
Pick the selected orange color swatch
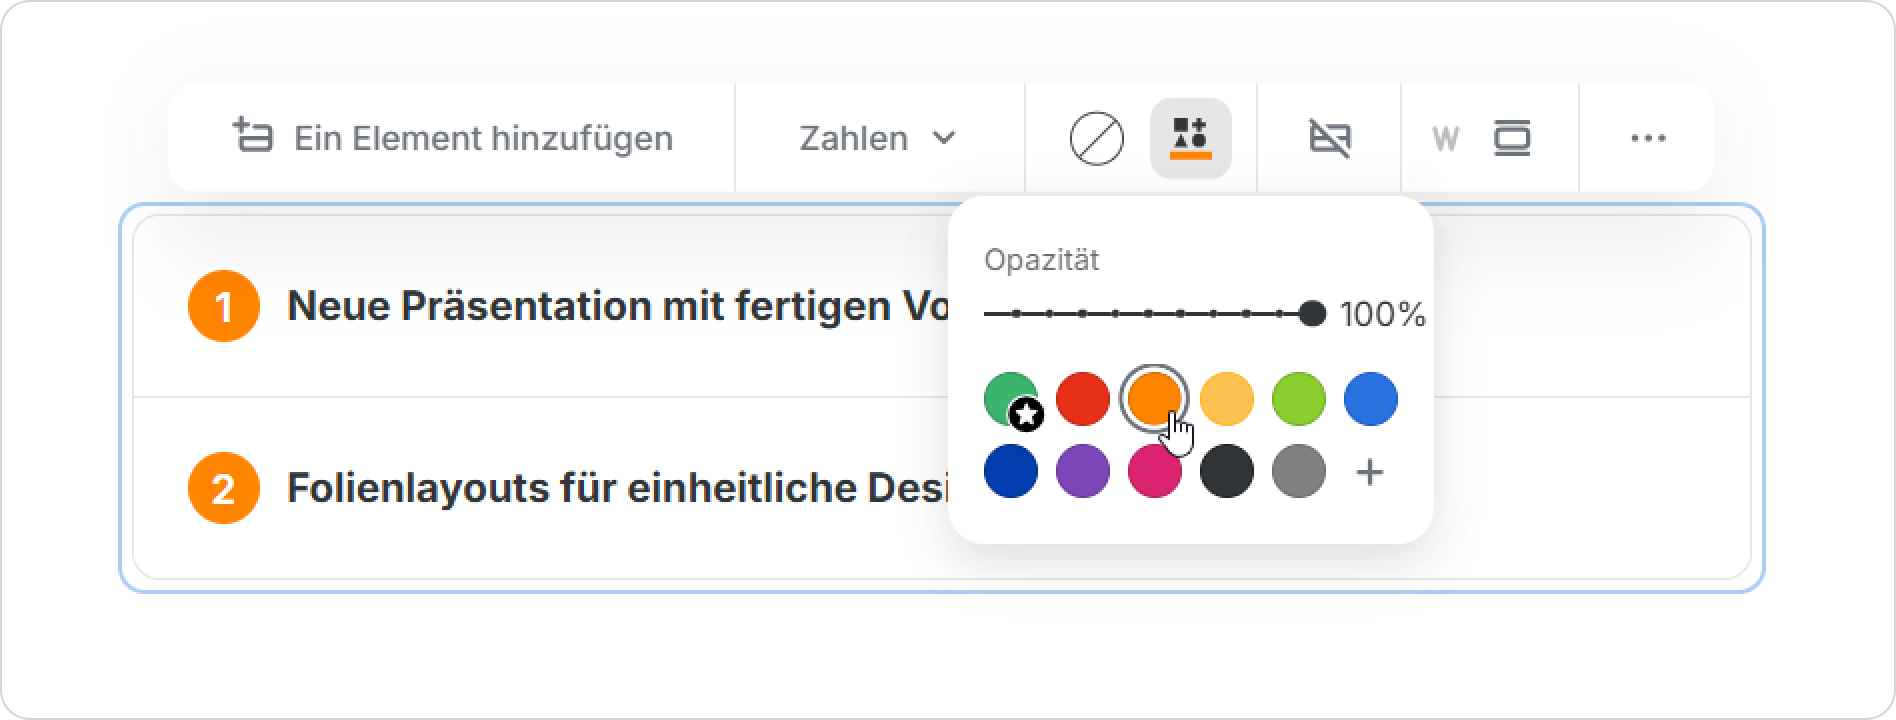point(1154,399)
